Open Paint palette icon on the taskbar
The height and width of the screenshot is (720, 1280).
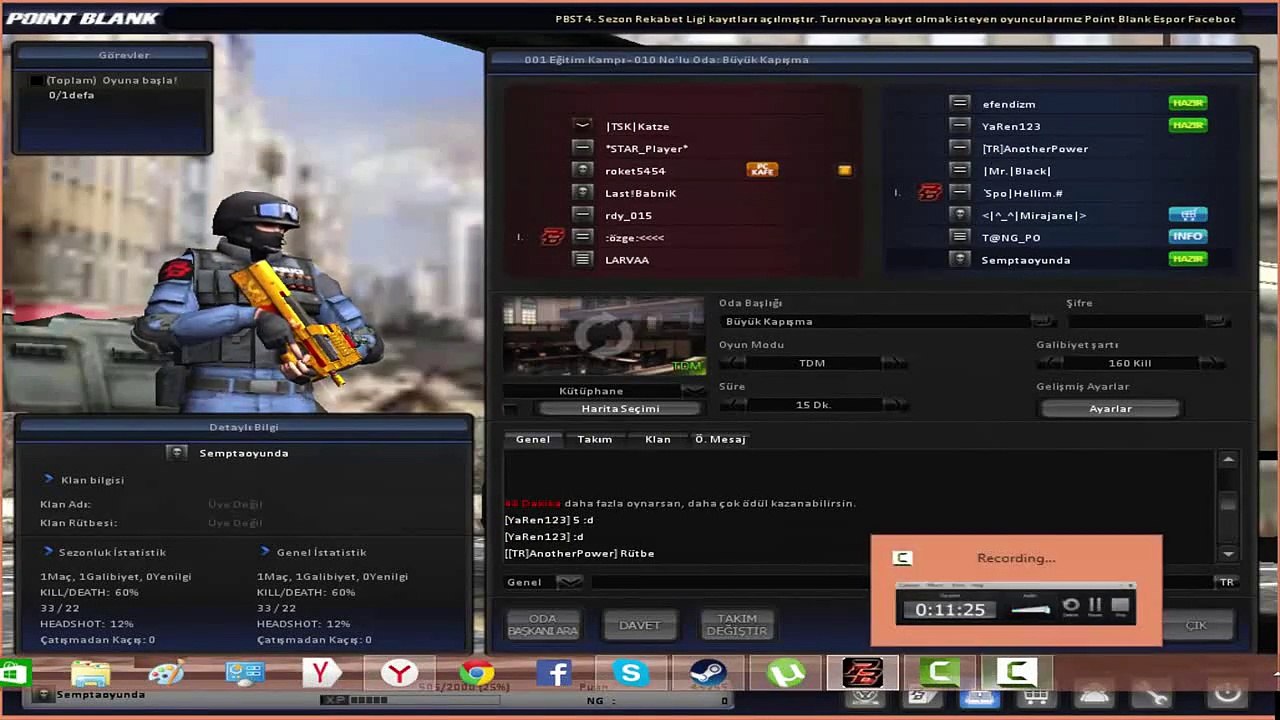coord(168,673)
